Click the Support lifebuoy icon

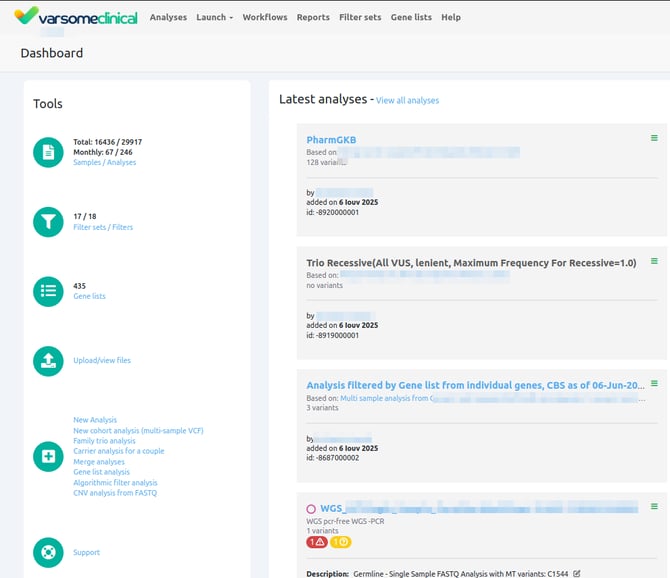[x=48, y=552]
